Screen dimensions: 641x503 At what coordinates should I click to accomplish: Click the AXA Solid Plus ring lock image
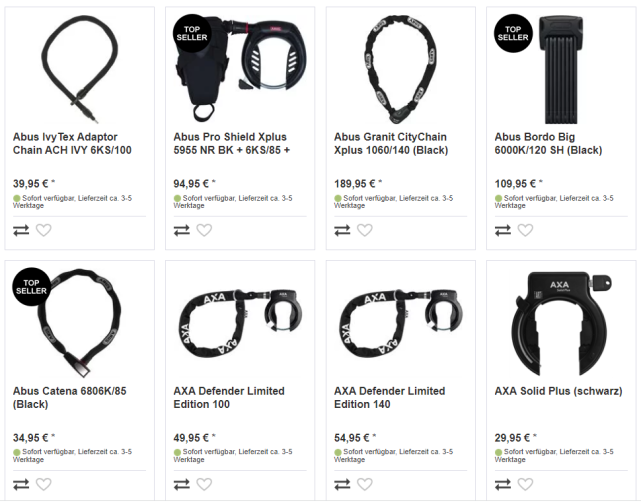click(x=561, y=323)
